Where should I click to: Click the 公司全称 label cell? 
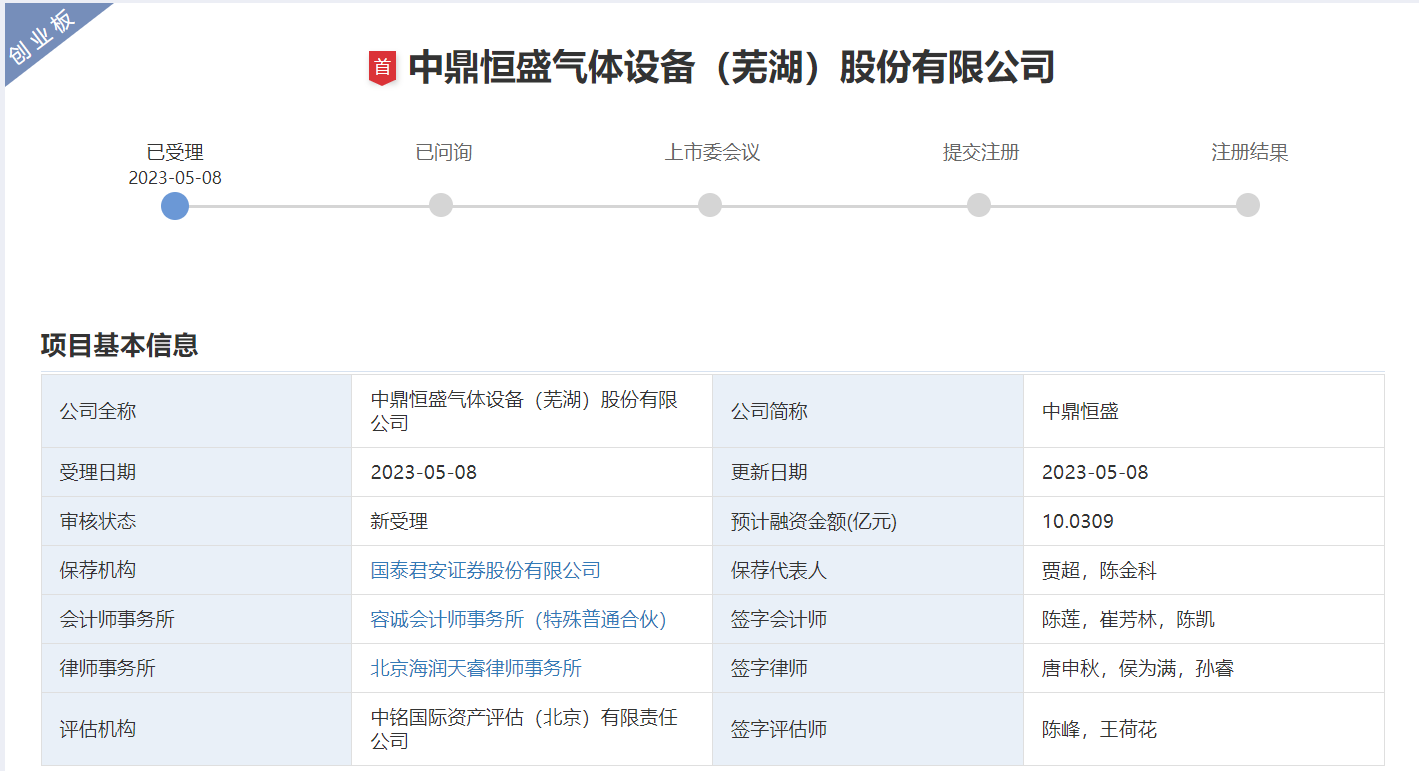click(x=197, y=411)
